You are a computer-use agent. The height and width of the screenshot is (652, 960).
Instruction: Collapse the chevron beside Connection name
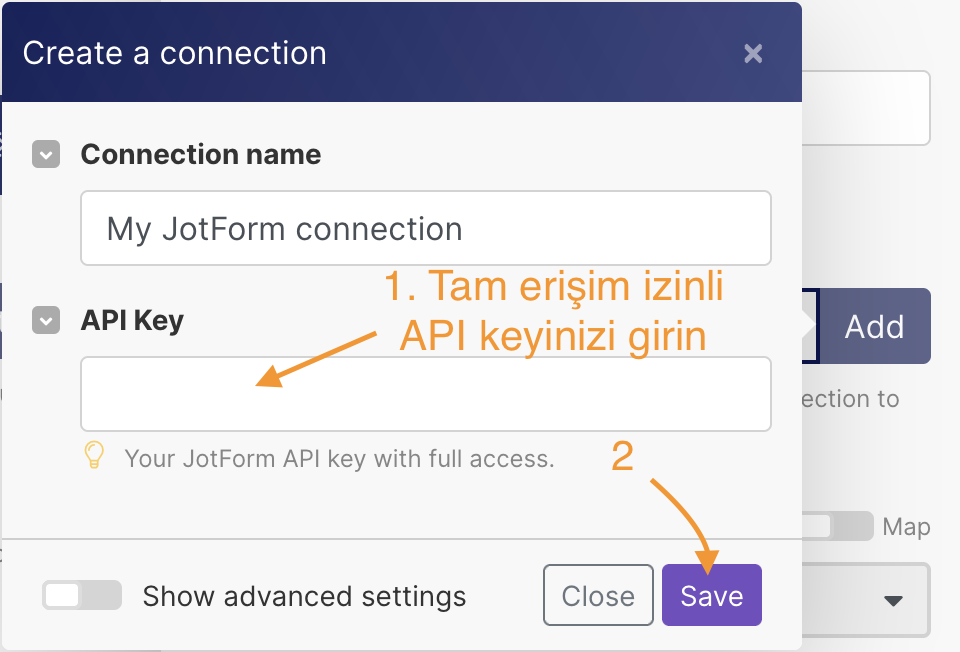[x=46, y=155]
